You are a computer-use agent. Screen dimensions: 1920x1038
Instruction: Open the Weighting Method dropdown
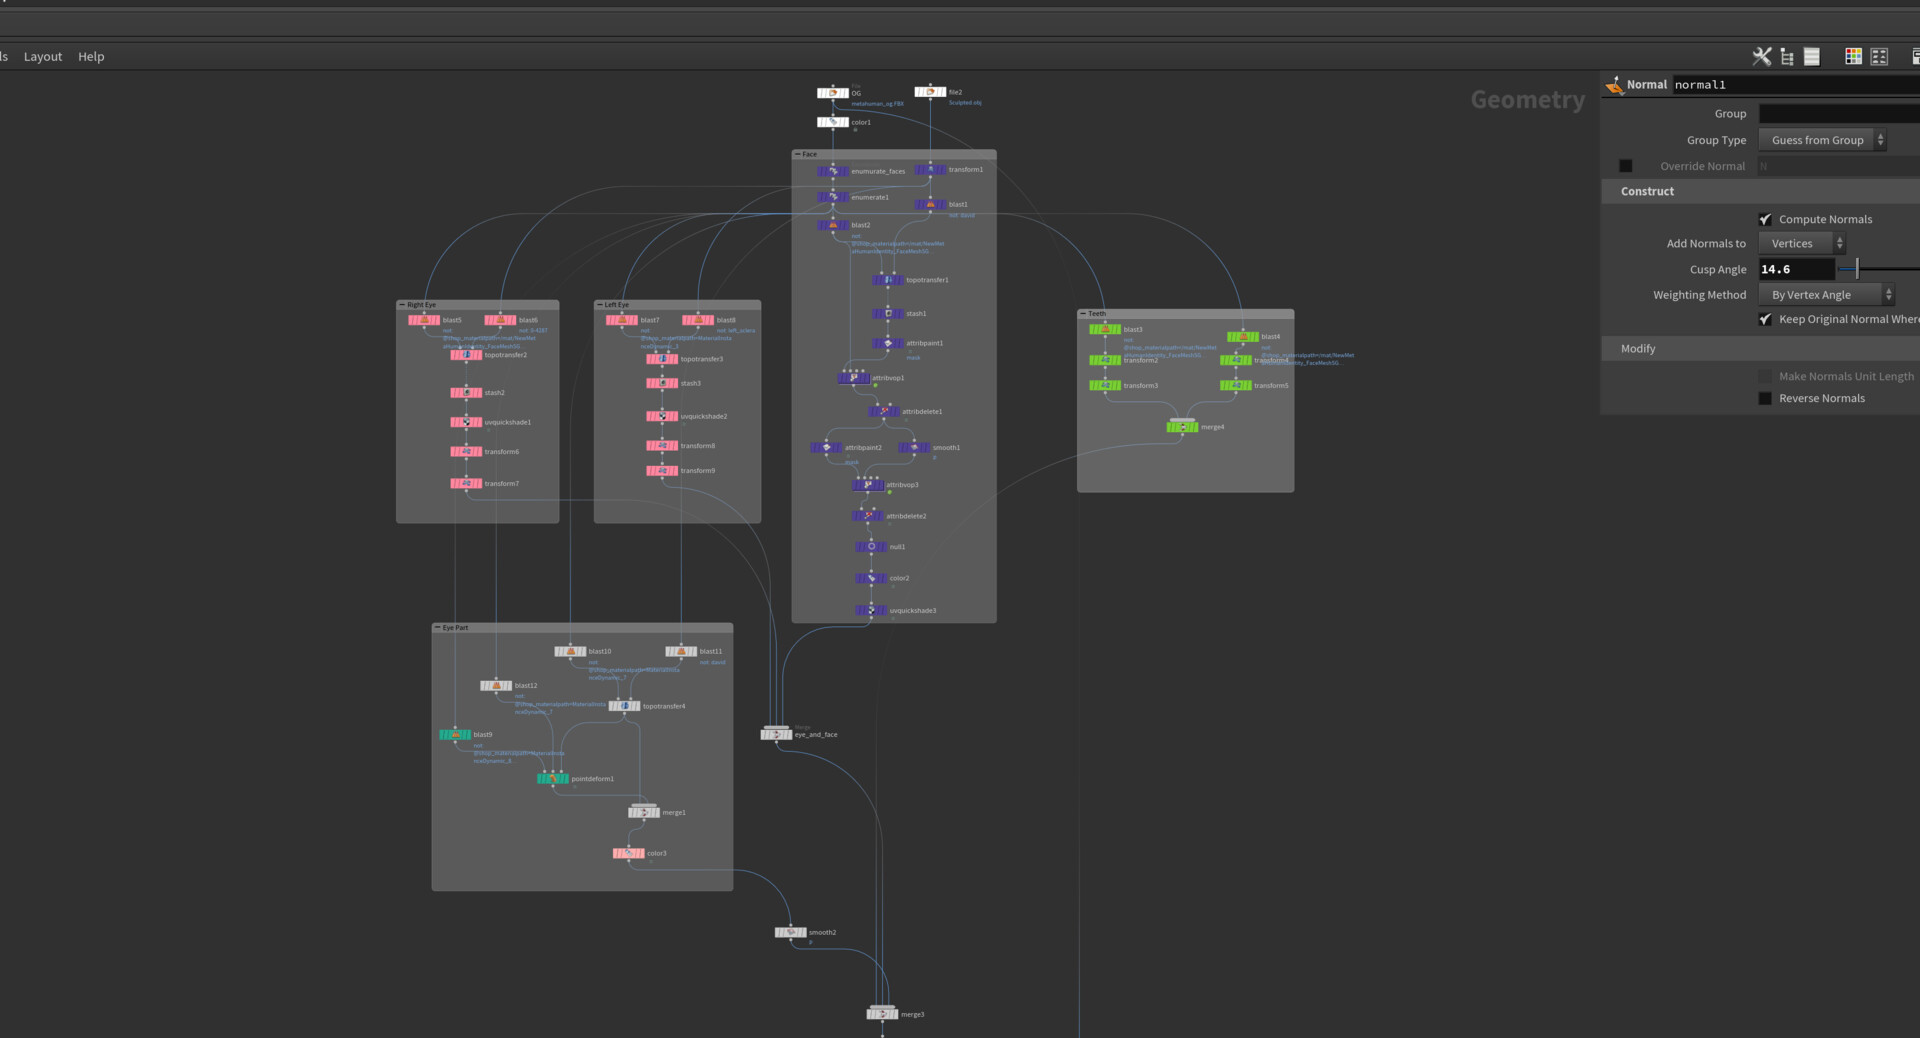coord(1827,295)
